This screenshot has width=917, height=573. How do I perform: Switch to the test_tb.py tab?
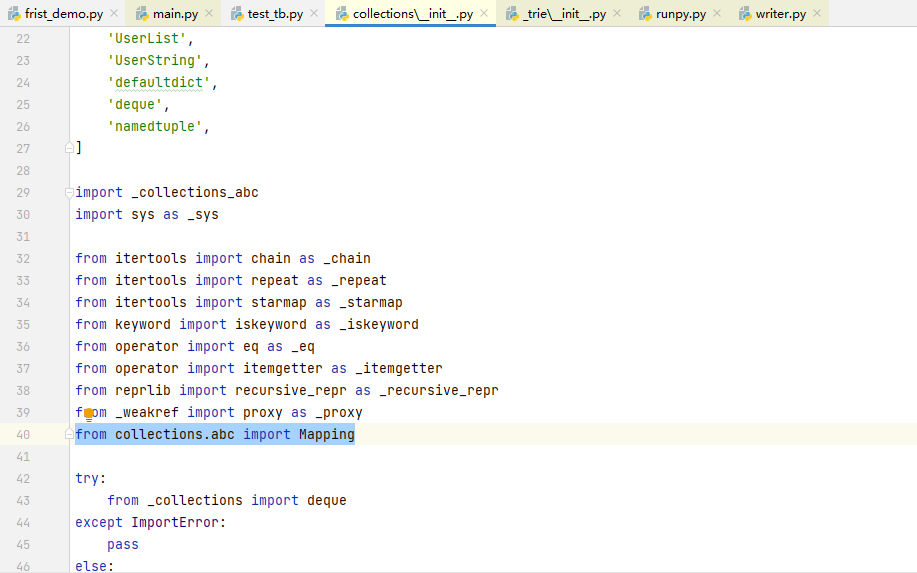click(x=275, y=13)
